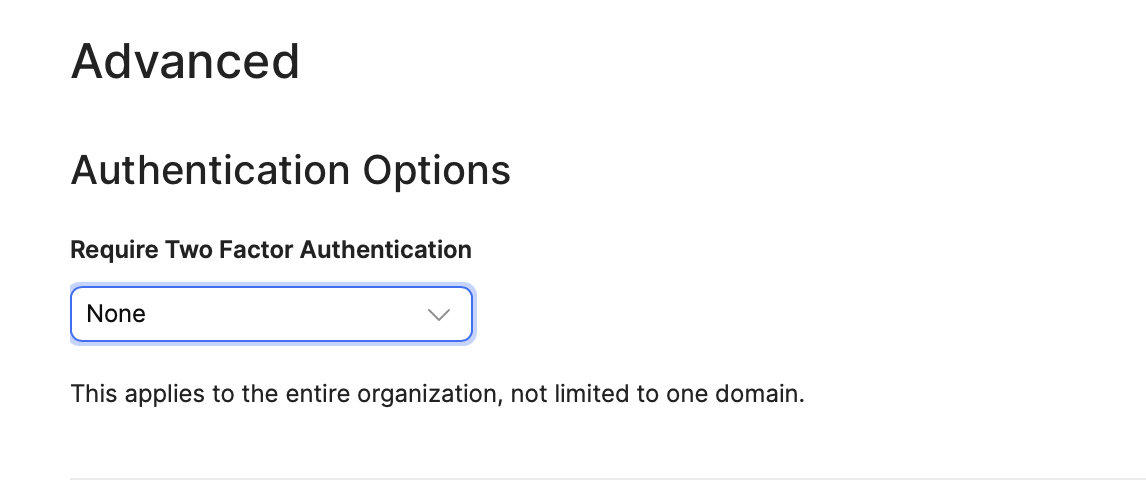1146x488 pixels.
Task: Click the word 'Authentication' in section heading
Action: tap(211, 171)
